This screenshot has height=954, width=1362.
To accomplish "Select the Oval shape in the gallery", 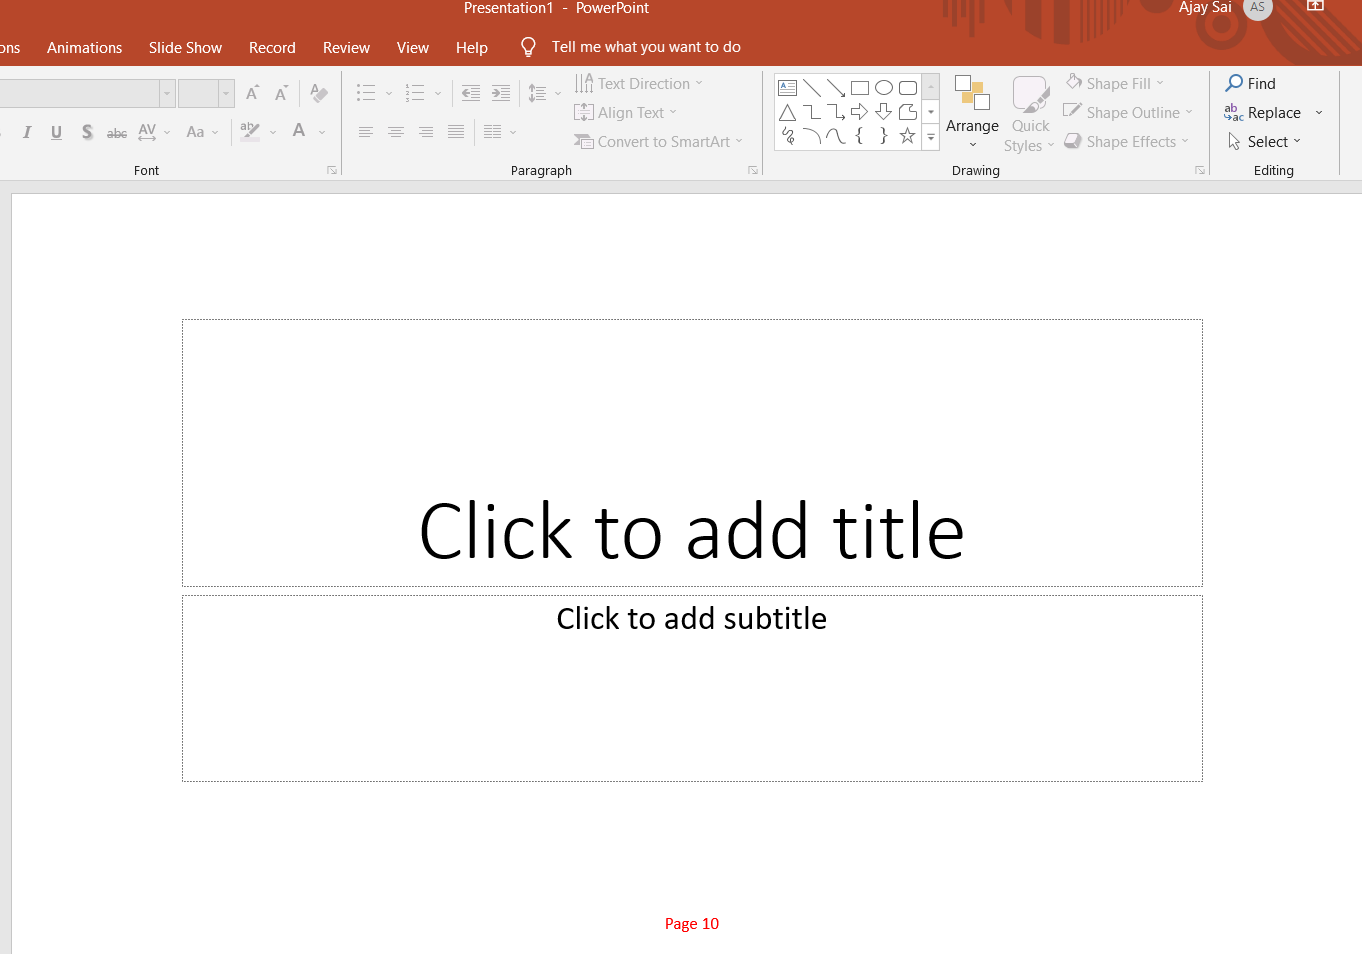I will [x=883, y=88].
